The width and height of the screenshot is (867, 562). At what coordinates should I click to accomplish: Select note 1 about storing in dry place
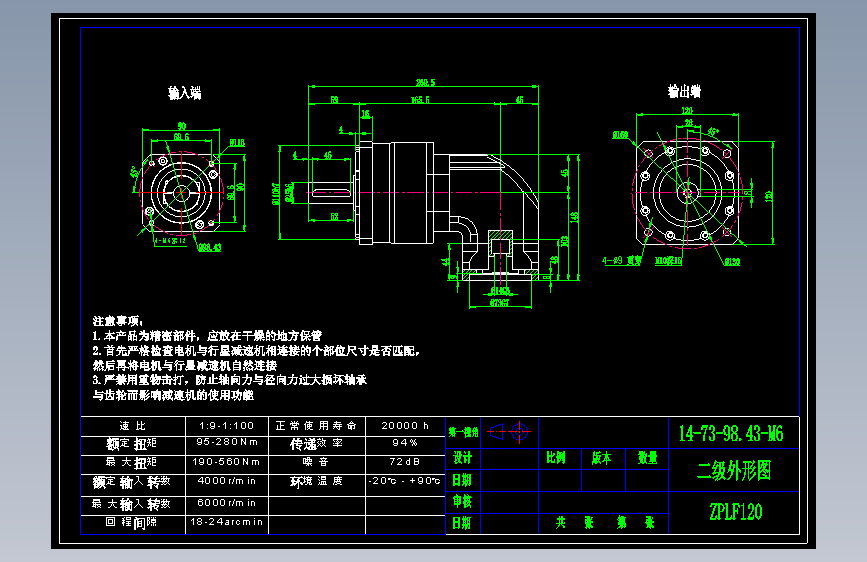pos(207,336)
